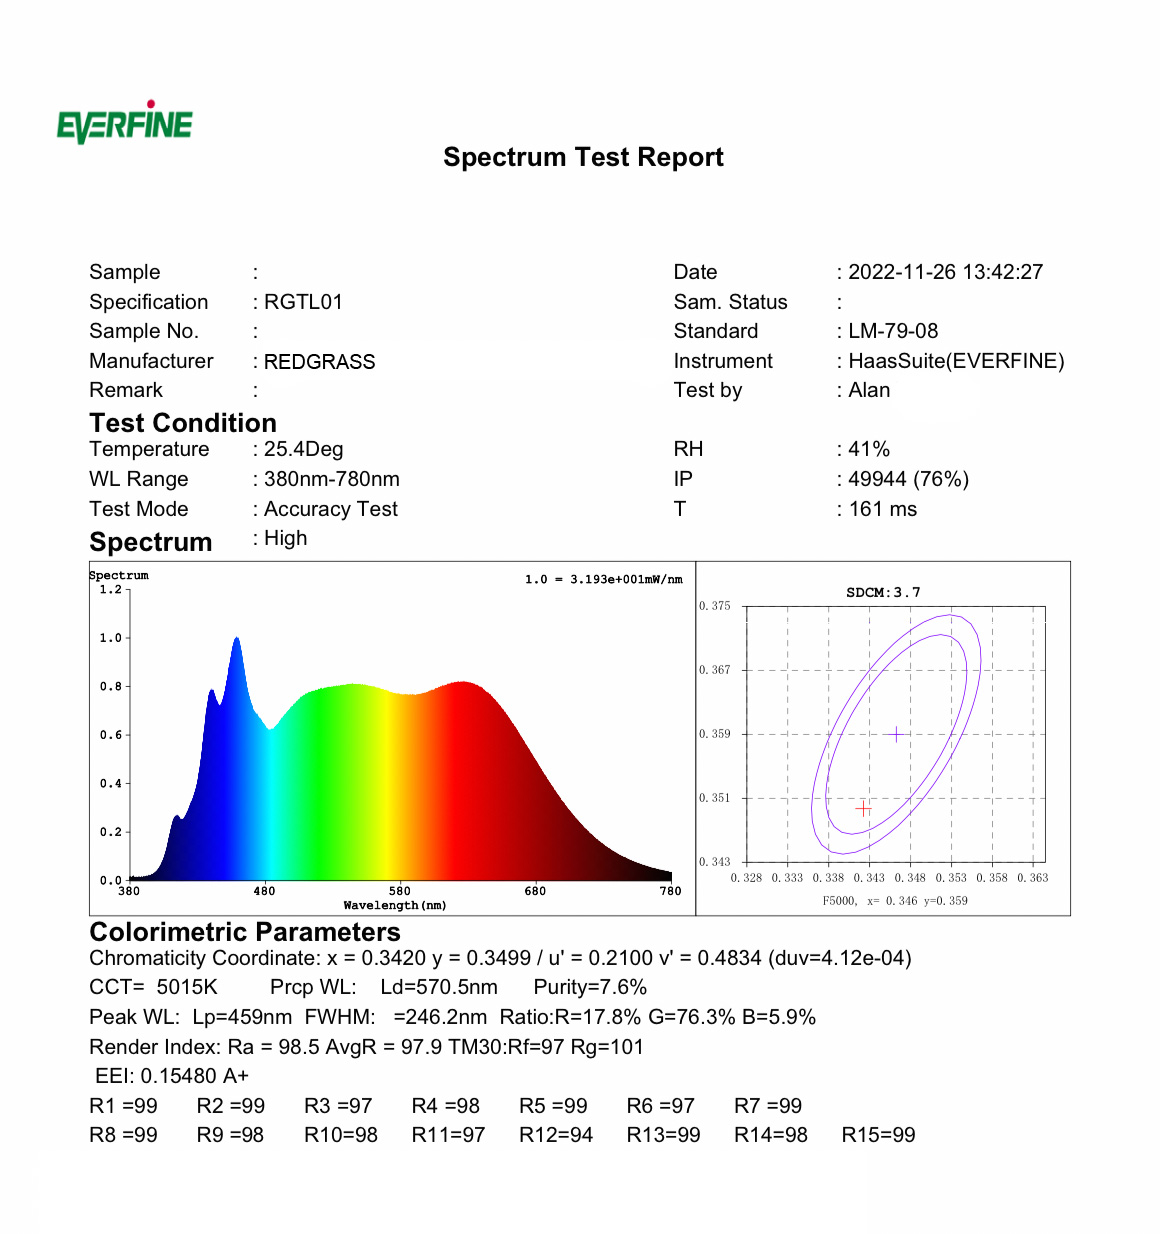
Task: Click the red cross marker in chromaticity plot
Action: tap(864, 808)
